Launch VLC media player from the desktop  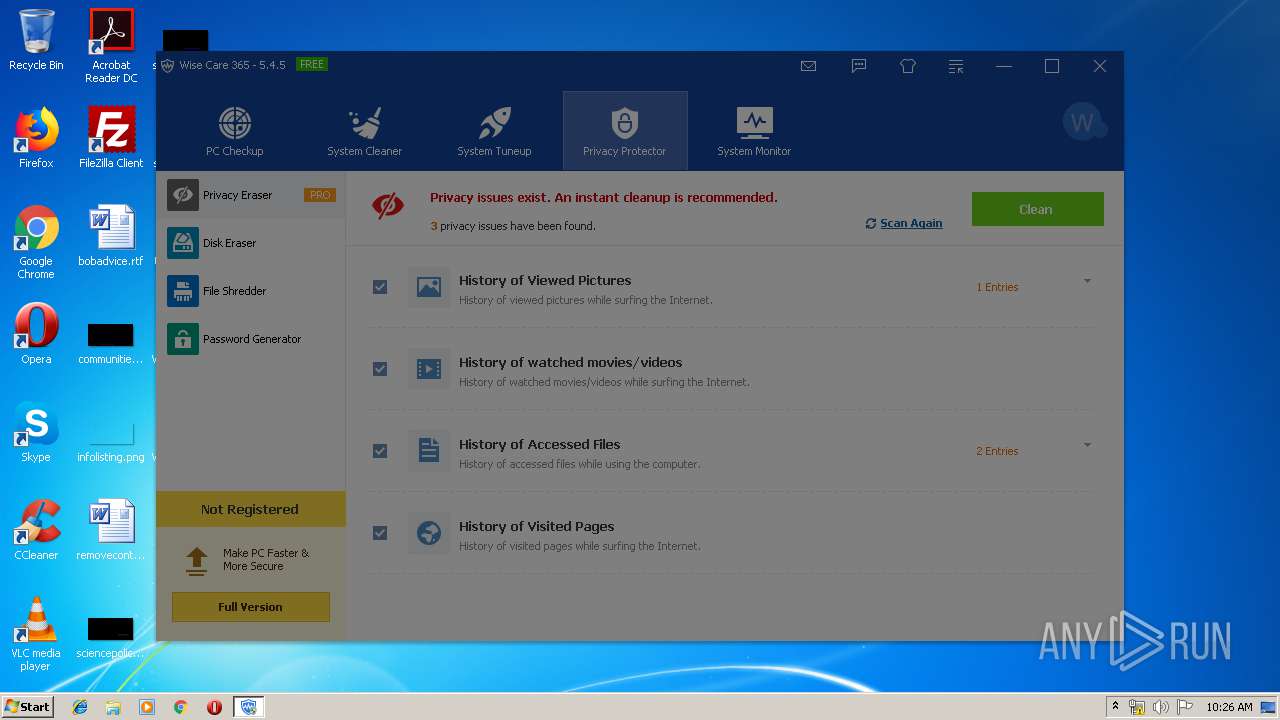click(36, 635)
